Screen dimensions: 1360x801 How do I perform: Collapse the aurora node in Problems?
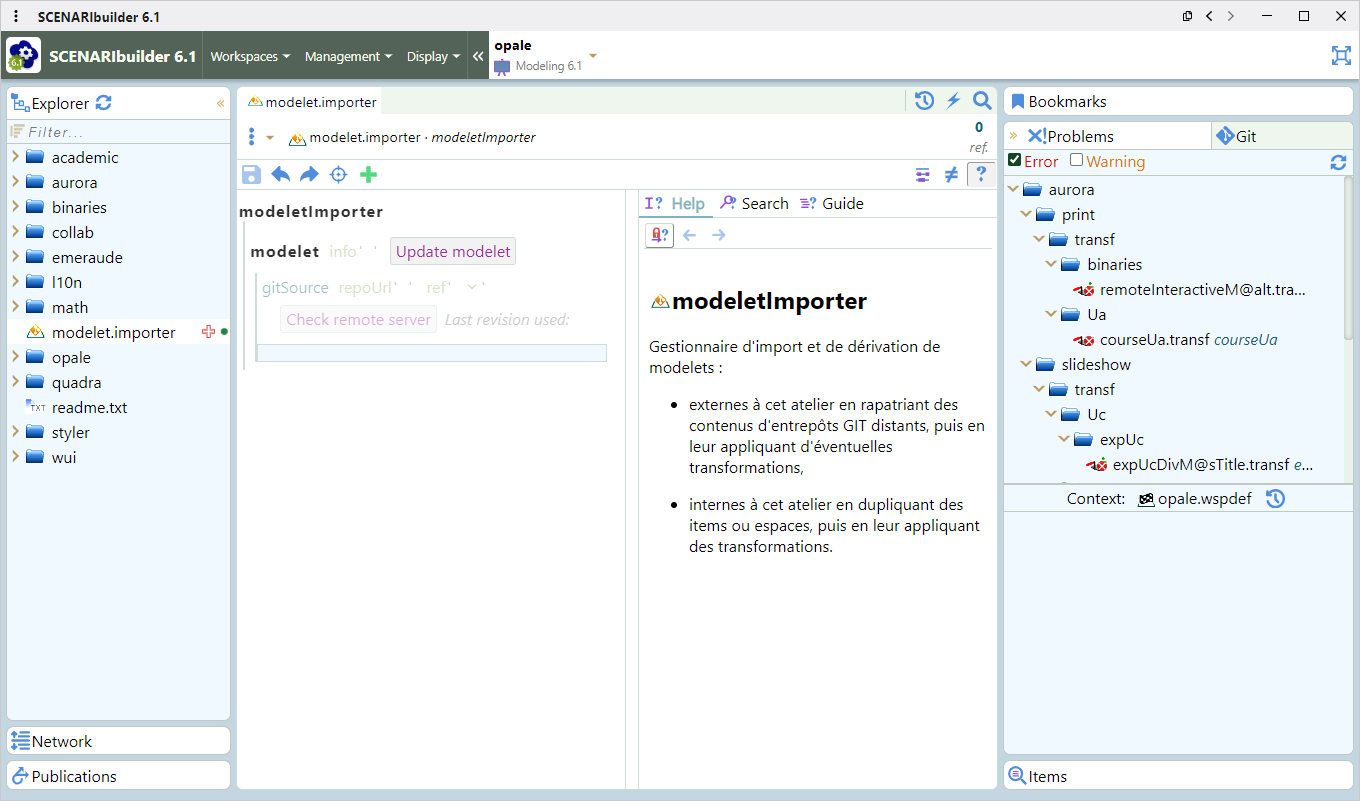[x=1013, y=189]
